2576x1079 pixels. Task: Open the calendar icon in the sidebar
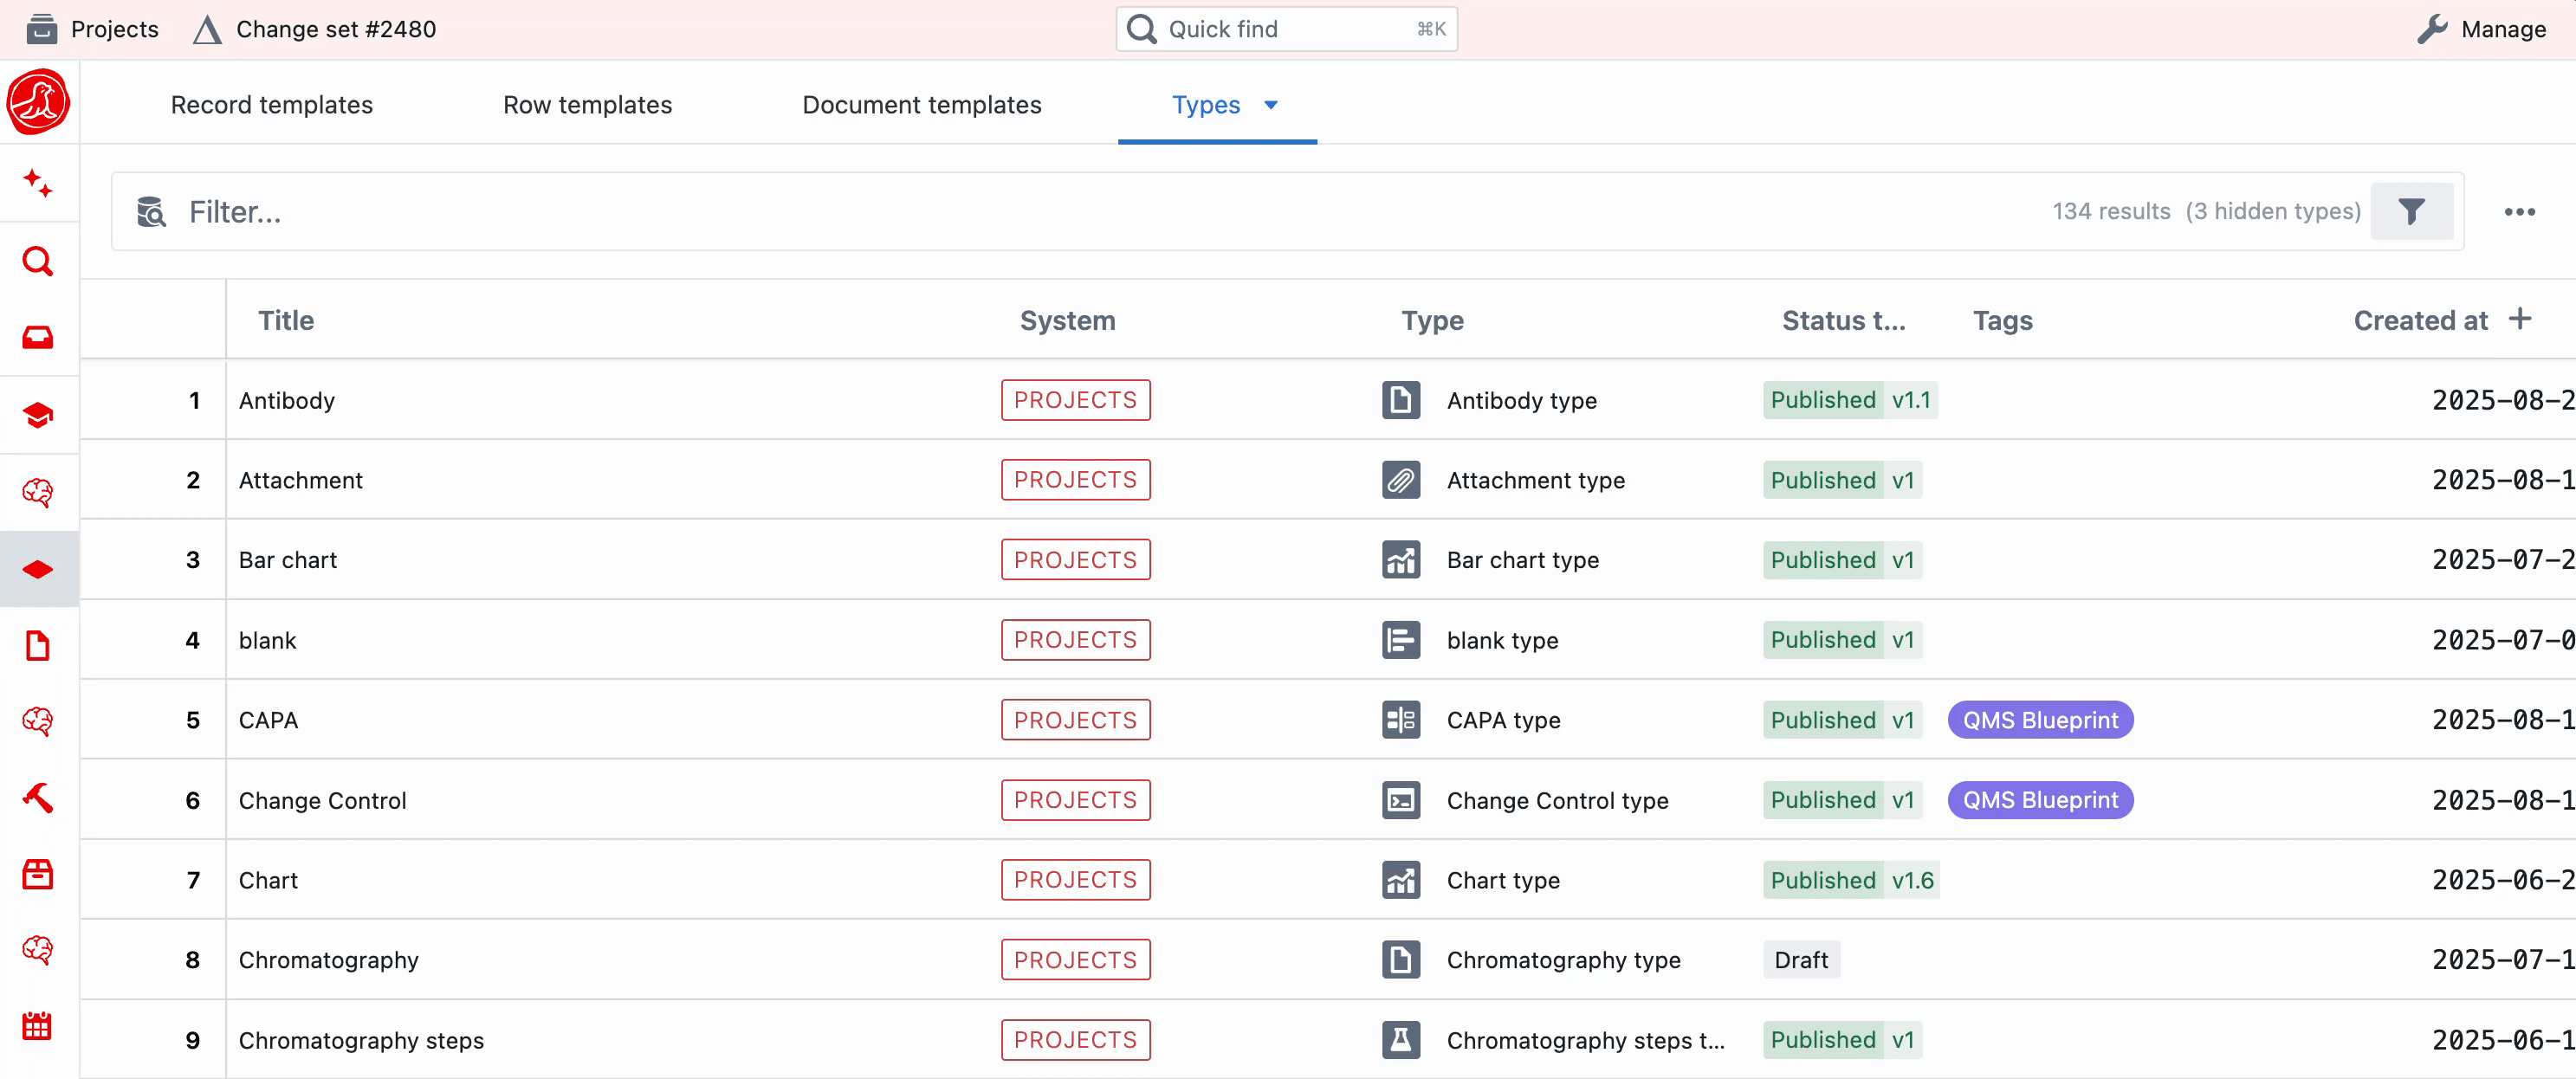pyautogui.click(x=38, y=1025)
